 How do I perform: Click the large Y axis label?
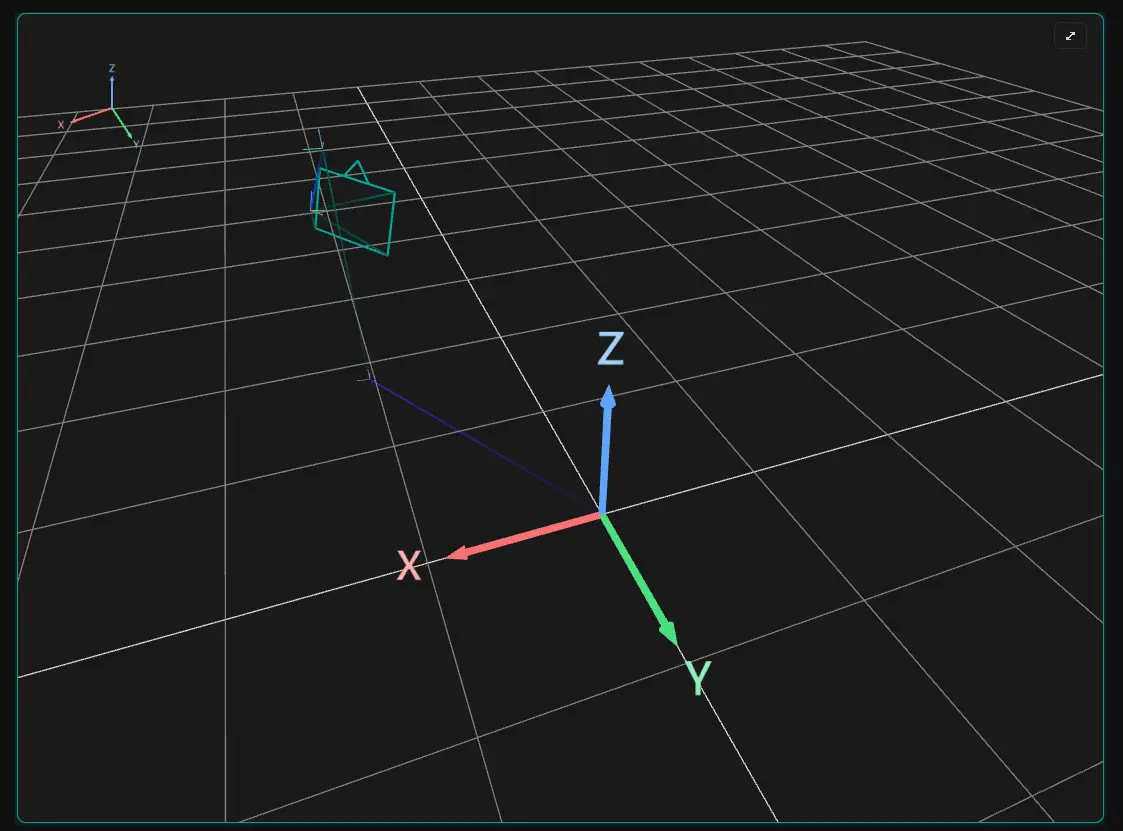coord(698,677)
